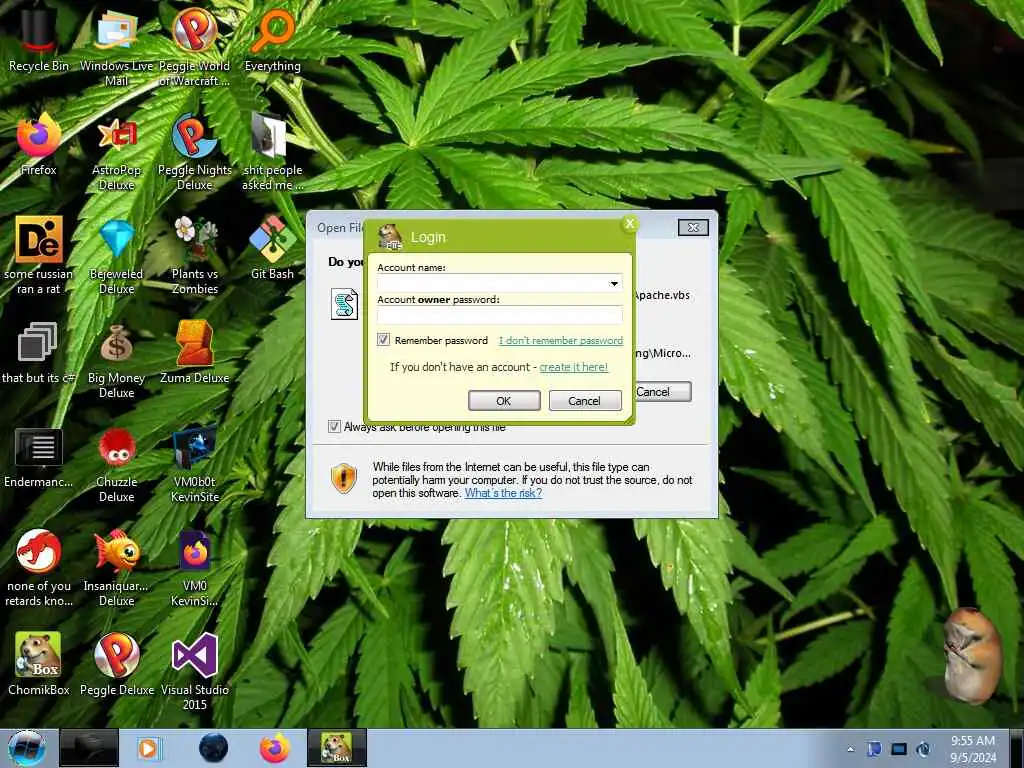1024x768 pixels.
Task: Select Big Money Deluxe desktop icon
Action: 116,359
